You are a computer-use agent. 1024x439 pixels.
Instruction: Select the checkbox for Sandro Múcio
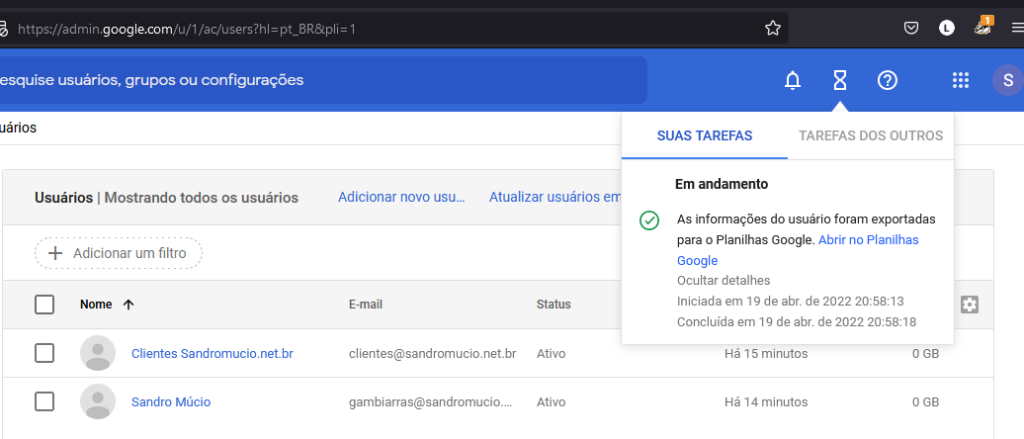[x=45, y=402]
